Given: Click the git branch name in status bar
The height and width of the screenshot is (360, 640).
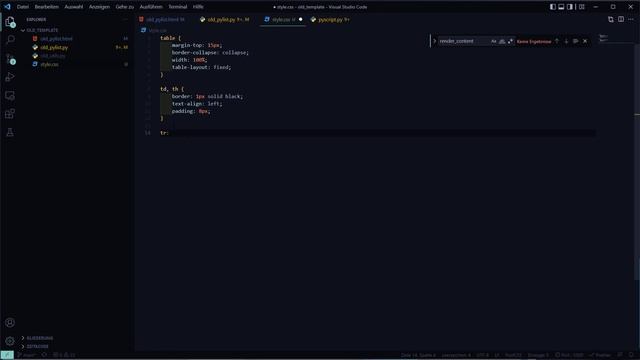Looking at the screenshot, I should tap(26, 355).
